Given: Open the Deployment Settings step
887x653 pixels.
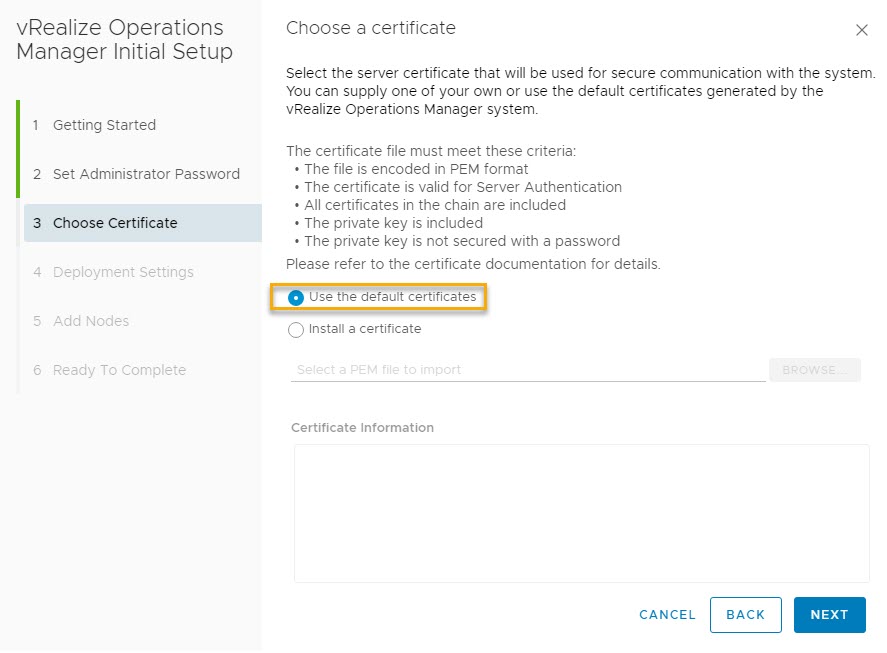Looking at the screenshot, I should [123, 272].
